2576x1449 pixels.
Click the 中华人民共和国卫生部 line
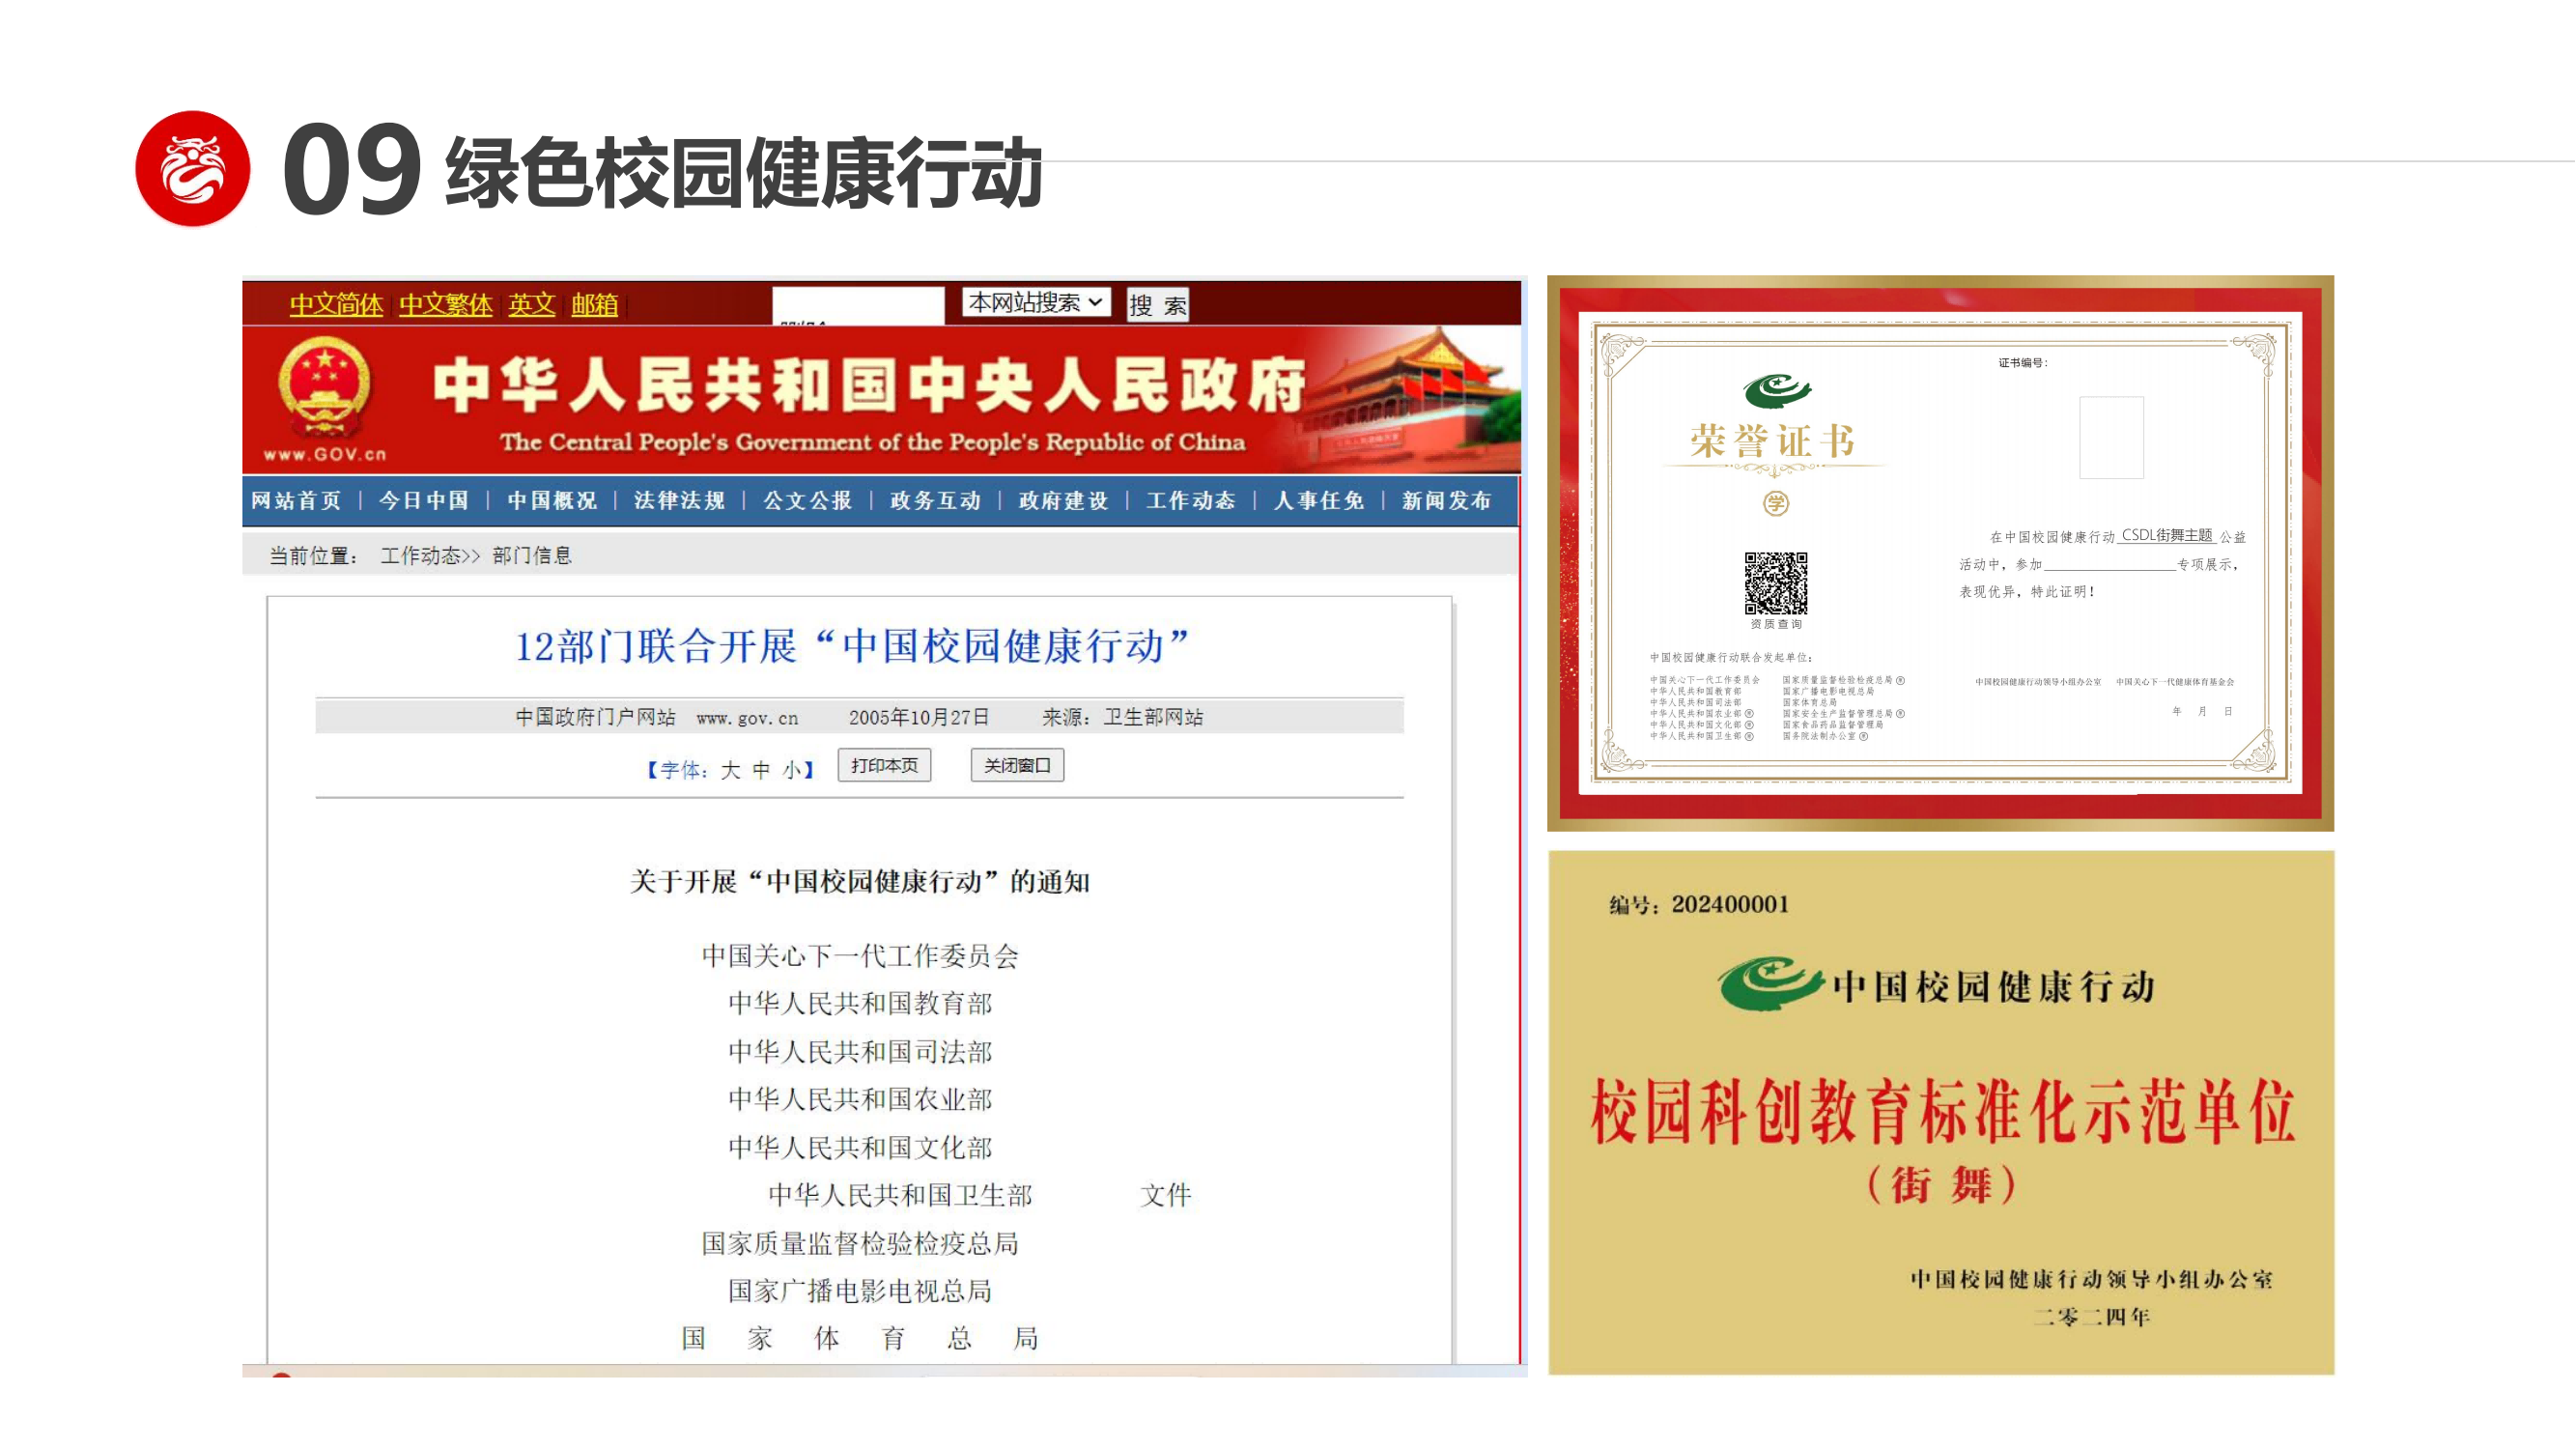tap(900, 1196)
